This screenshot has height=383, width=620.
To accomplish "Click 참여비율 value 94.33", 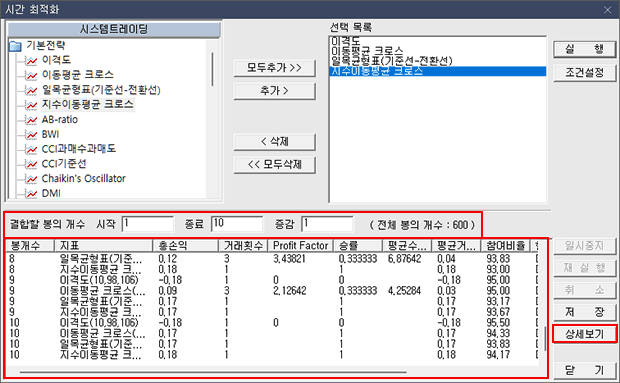I will (x=498, y=333).
